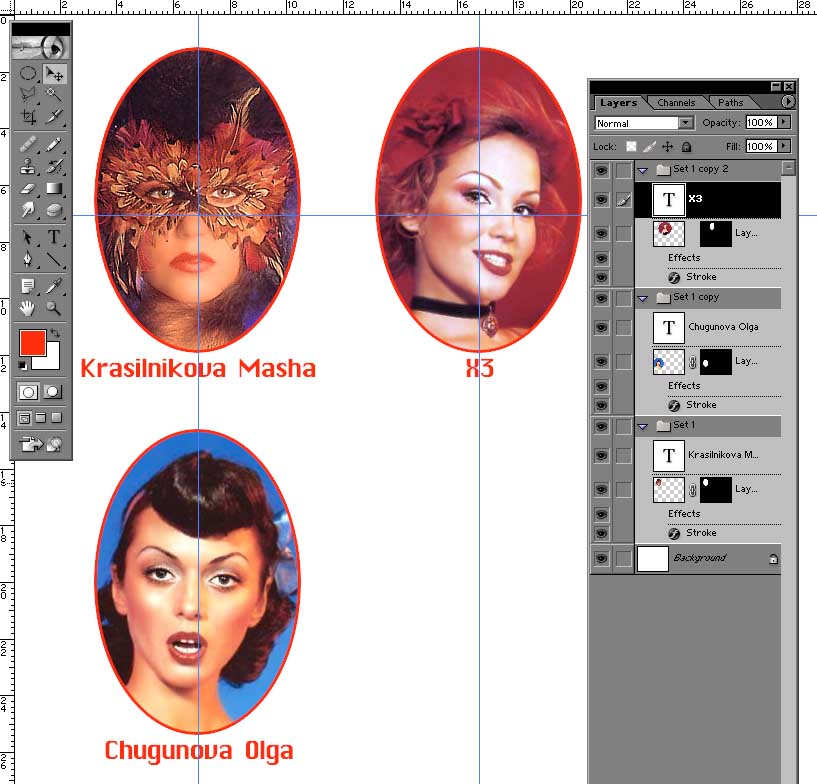Click the Fill percentage field

pos(761,146)
